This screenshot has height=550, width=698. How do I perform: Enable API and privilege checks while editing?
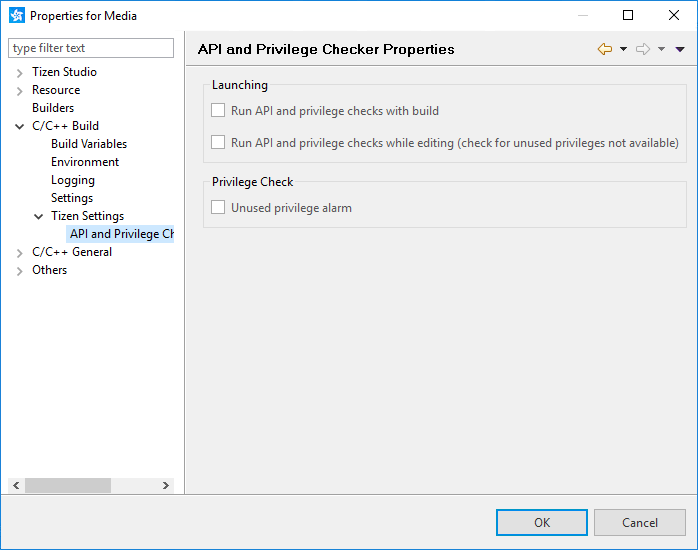pos(218,143)
